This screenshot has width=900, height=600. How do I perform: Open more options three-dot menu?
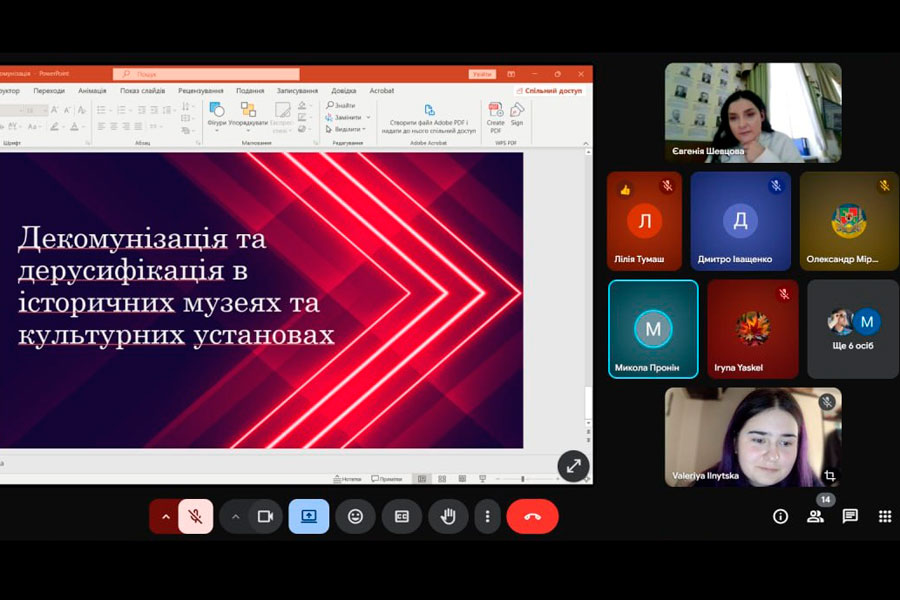pos(487,517)
